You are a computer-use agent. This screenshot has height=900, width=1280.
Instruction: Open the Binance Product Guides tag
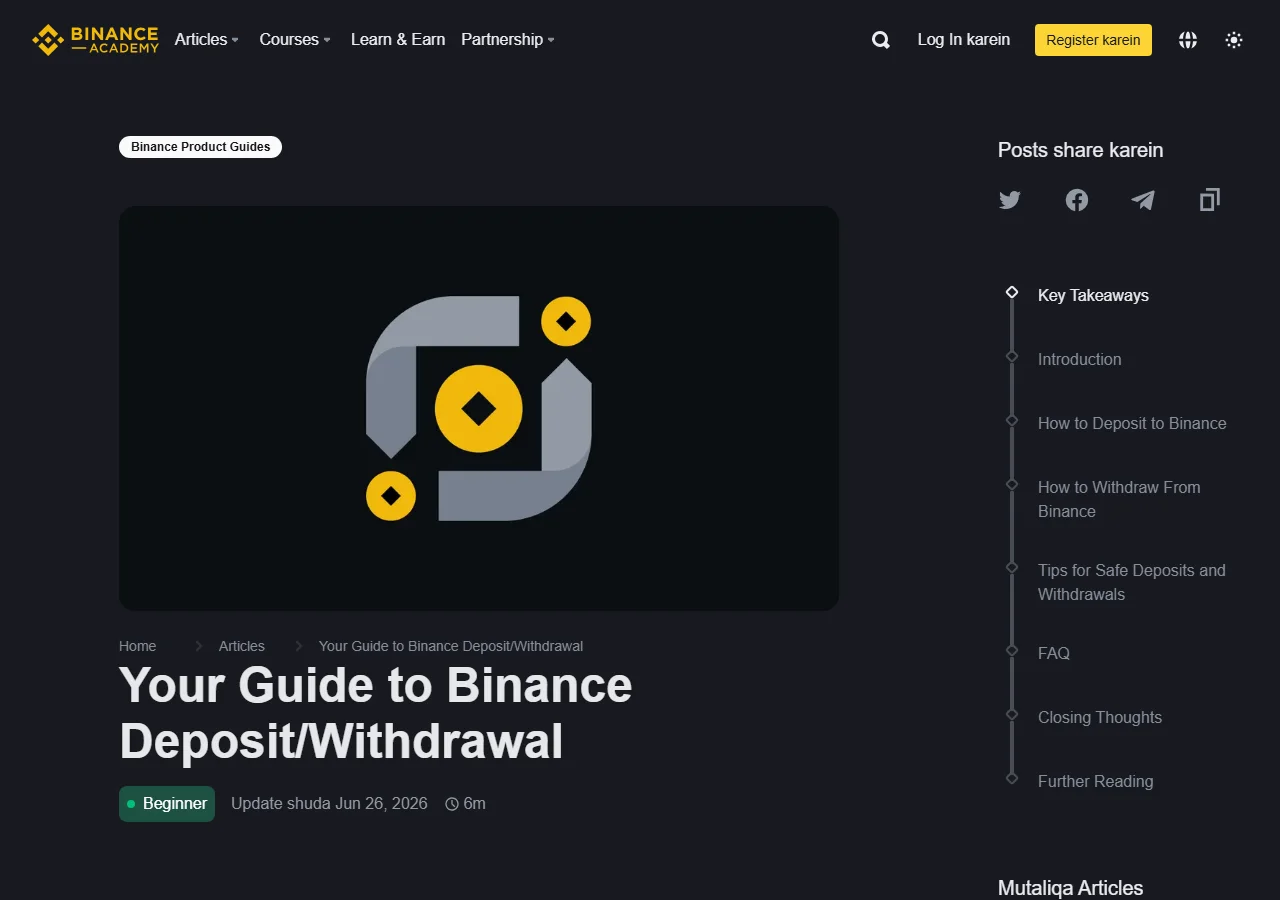(201, 147)
